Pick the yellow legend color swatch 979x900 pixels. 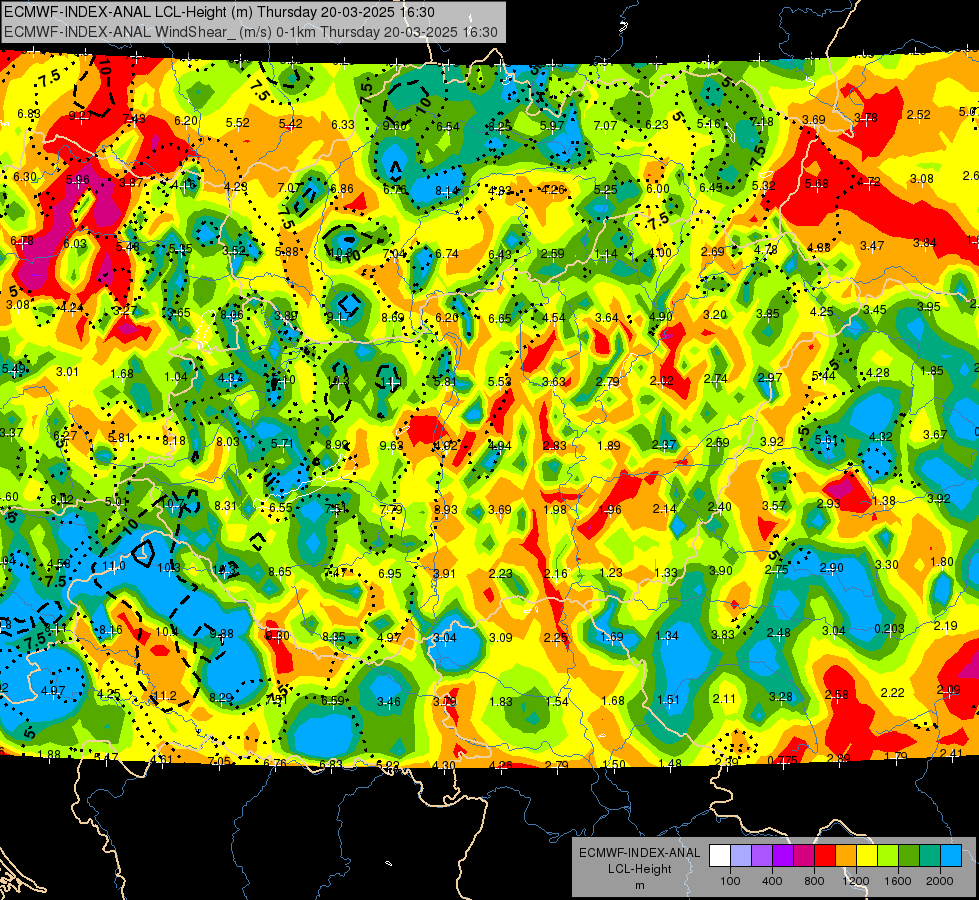pos(867,856)
